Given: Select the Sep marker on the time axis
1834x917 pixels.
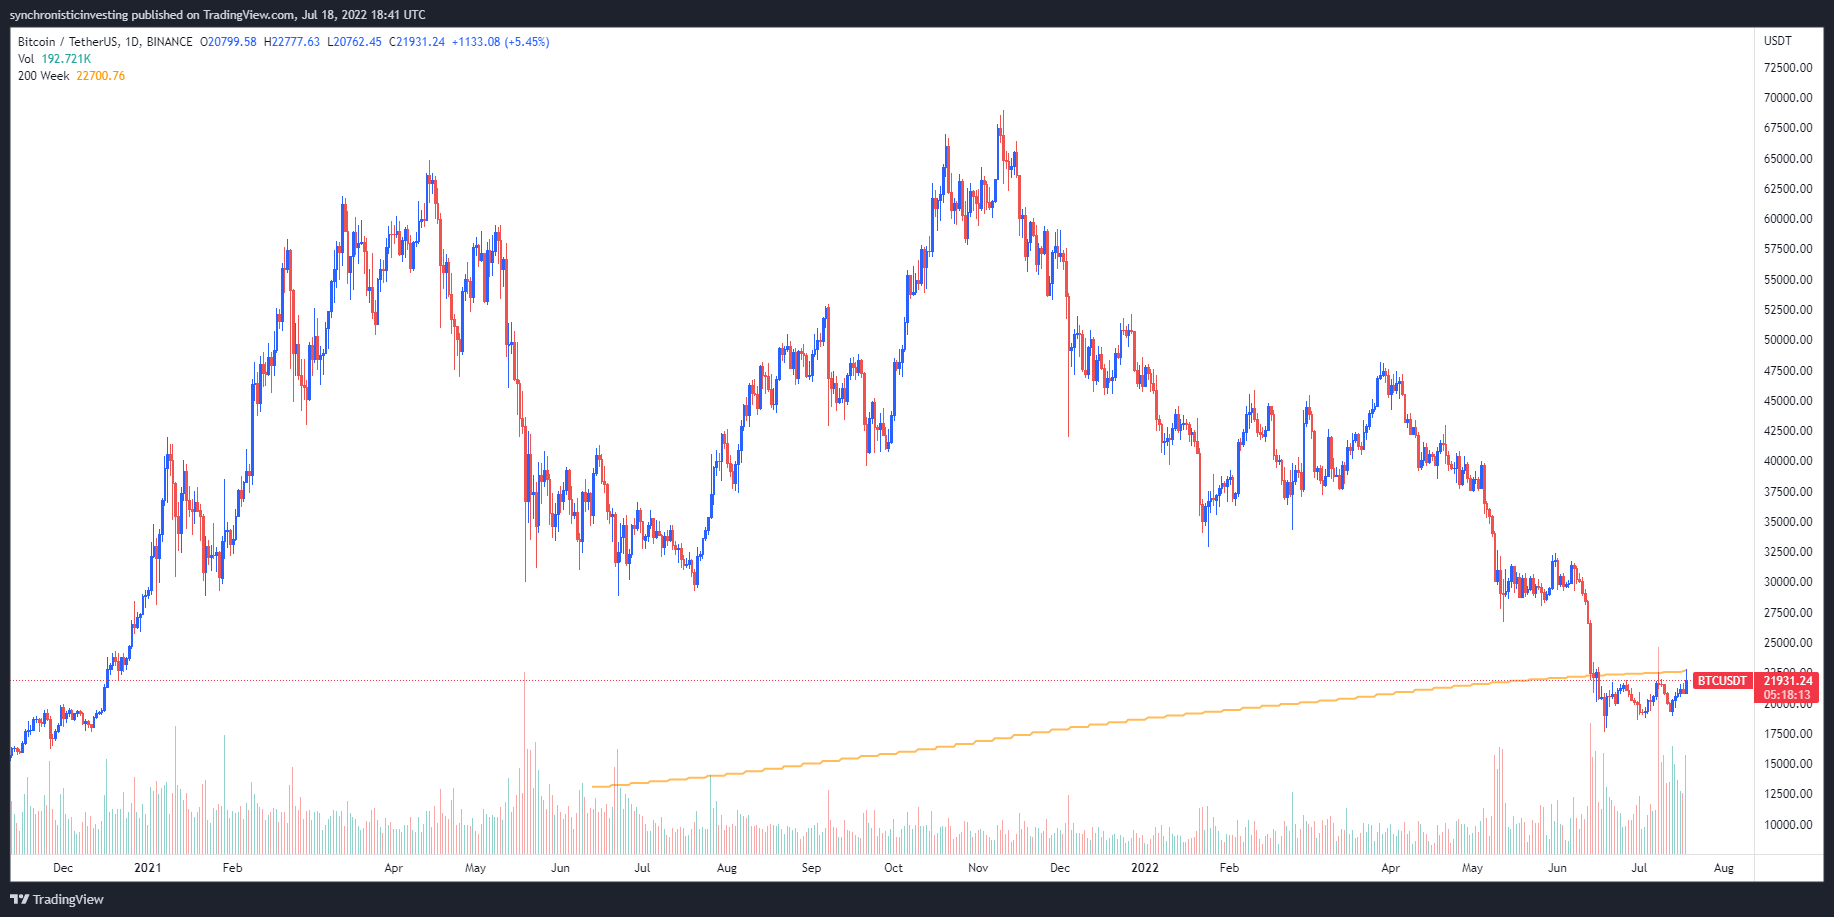Looking at the screenshot, I should [811, 868].
